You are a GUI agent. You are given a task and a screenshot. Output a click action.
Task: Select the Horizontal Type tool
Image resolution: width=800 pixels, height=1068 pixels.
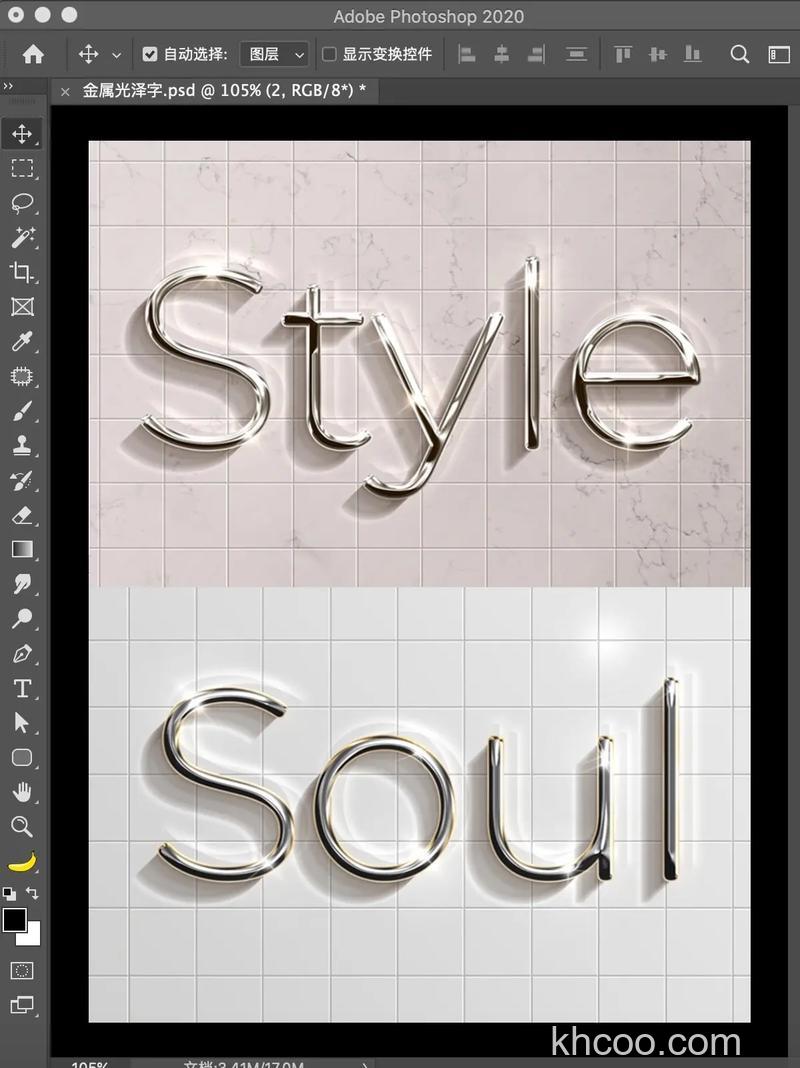22,688
